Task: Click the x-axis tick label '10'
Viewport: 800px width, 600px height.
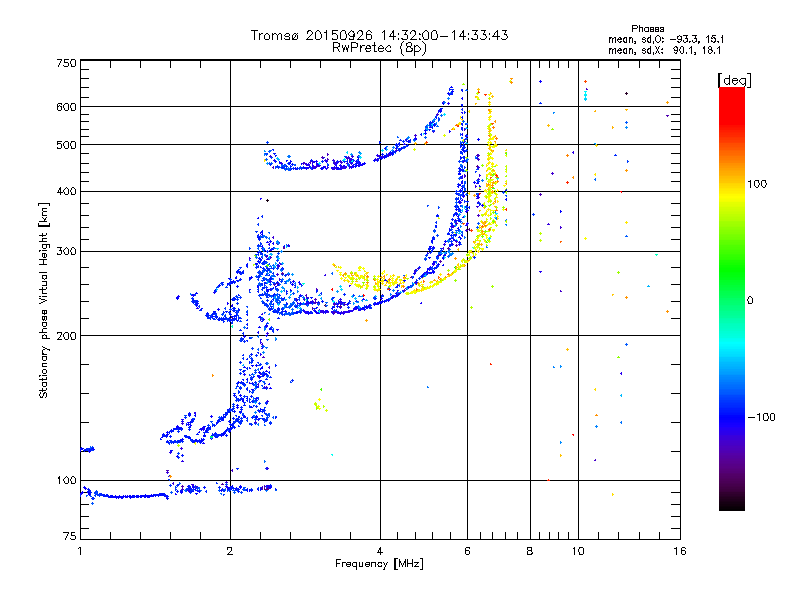Action: pos(578,551)
